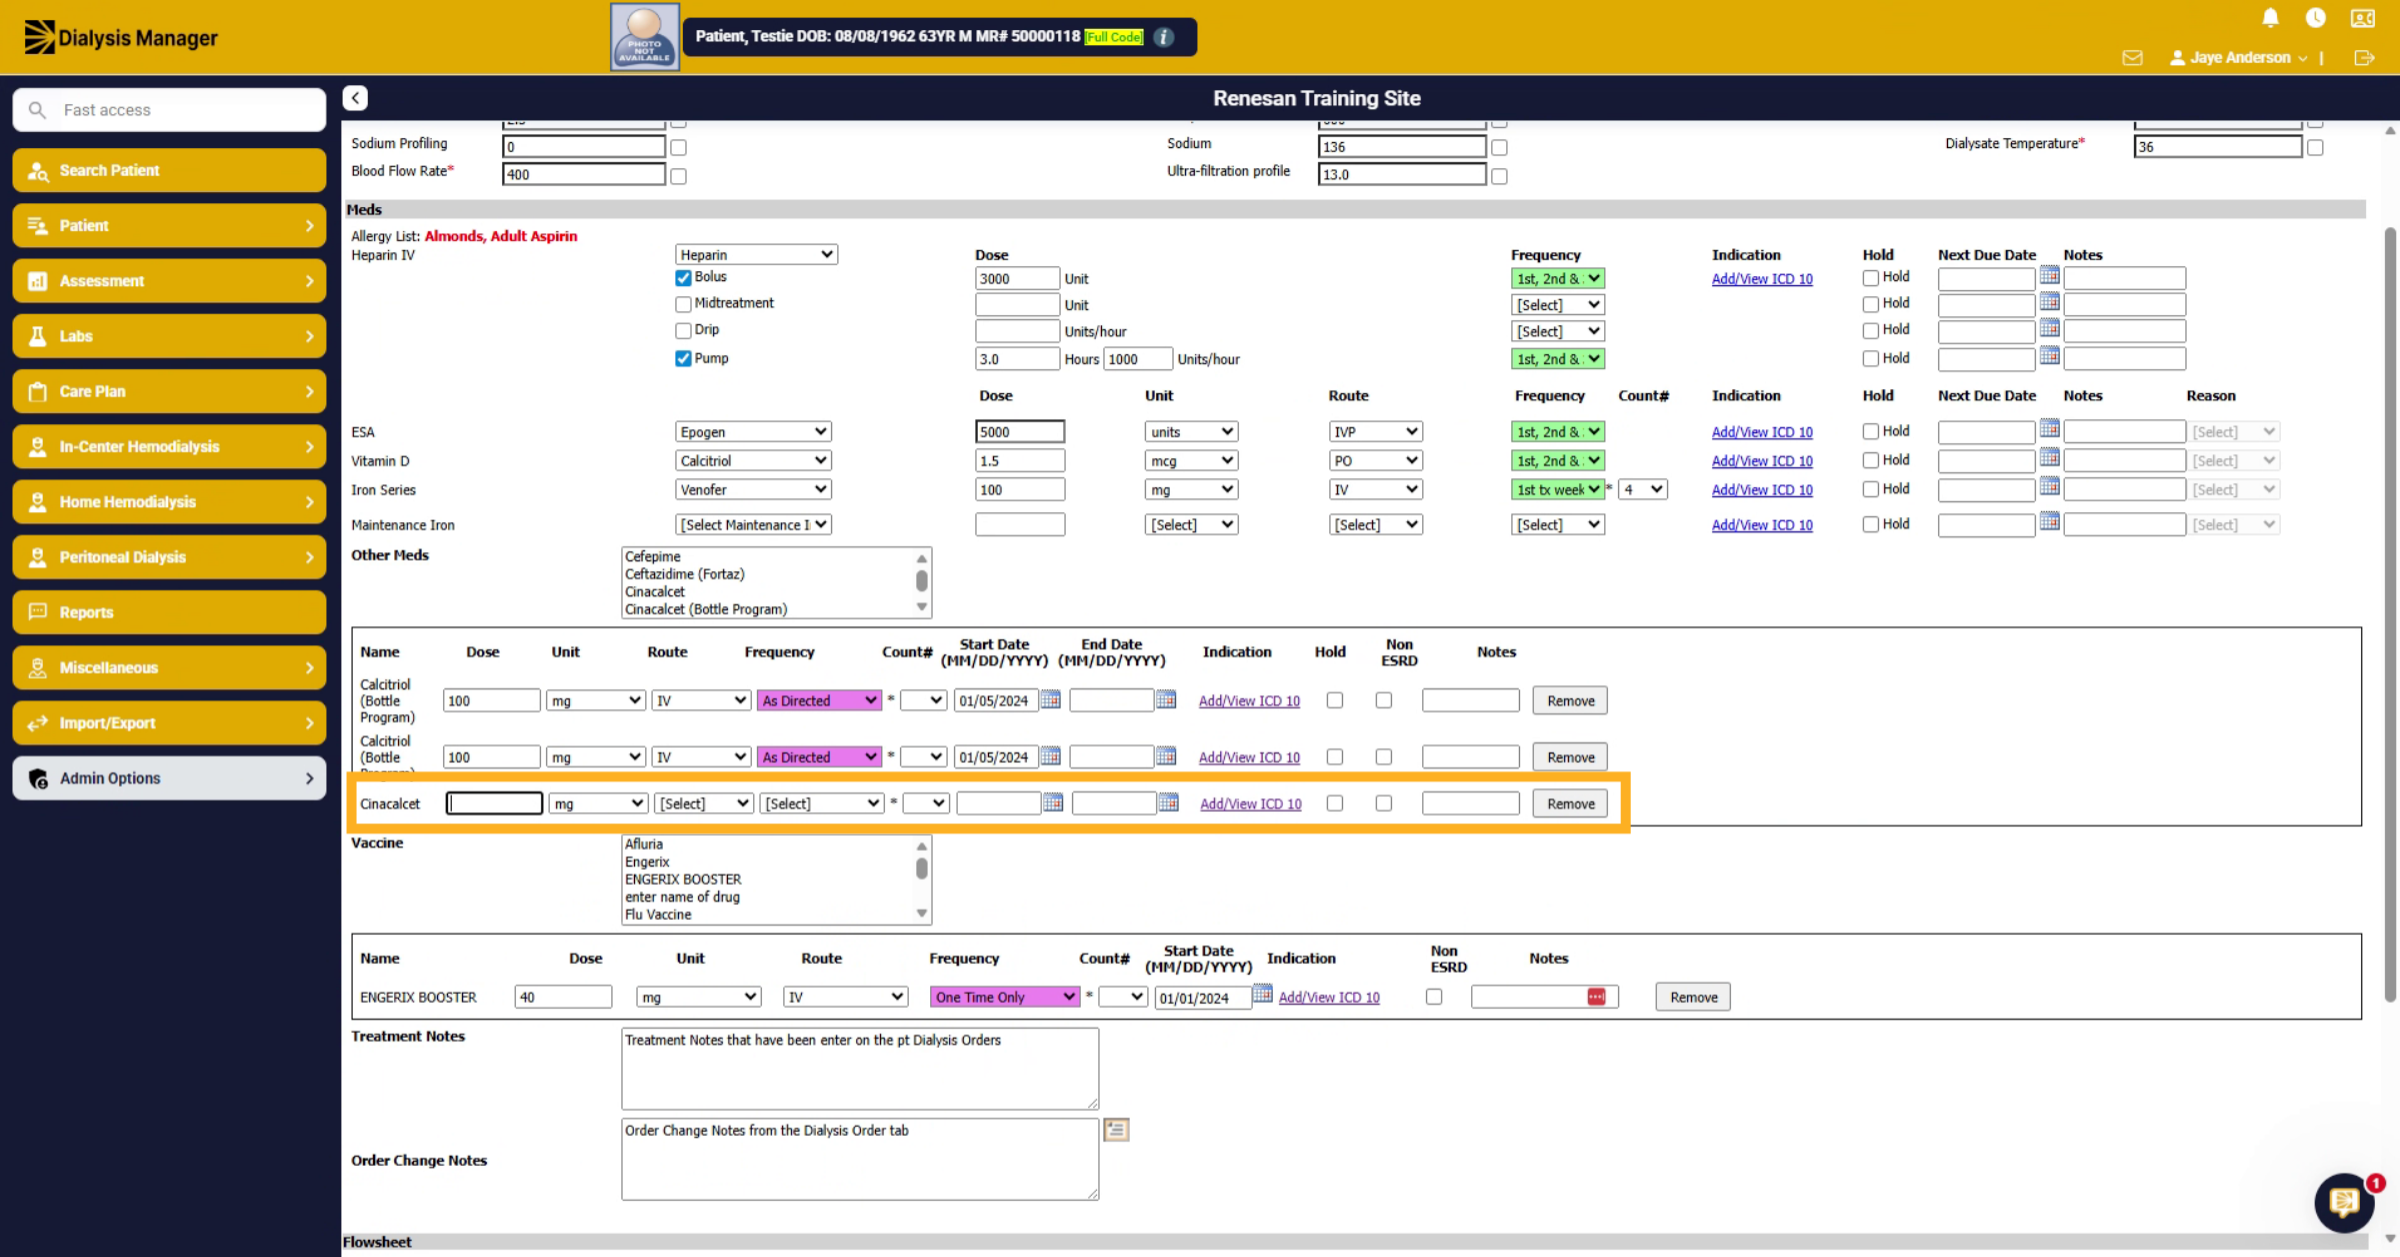This screenshot has width=2400, height=1257.
Task: Expand the Admin Options menu
Action: click(169, 779)
